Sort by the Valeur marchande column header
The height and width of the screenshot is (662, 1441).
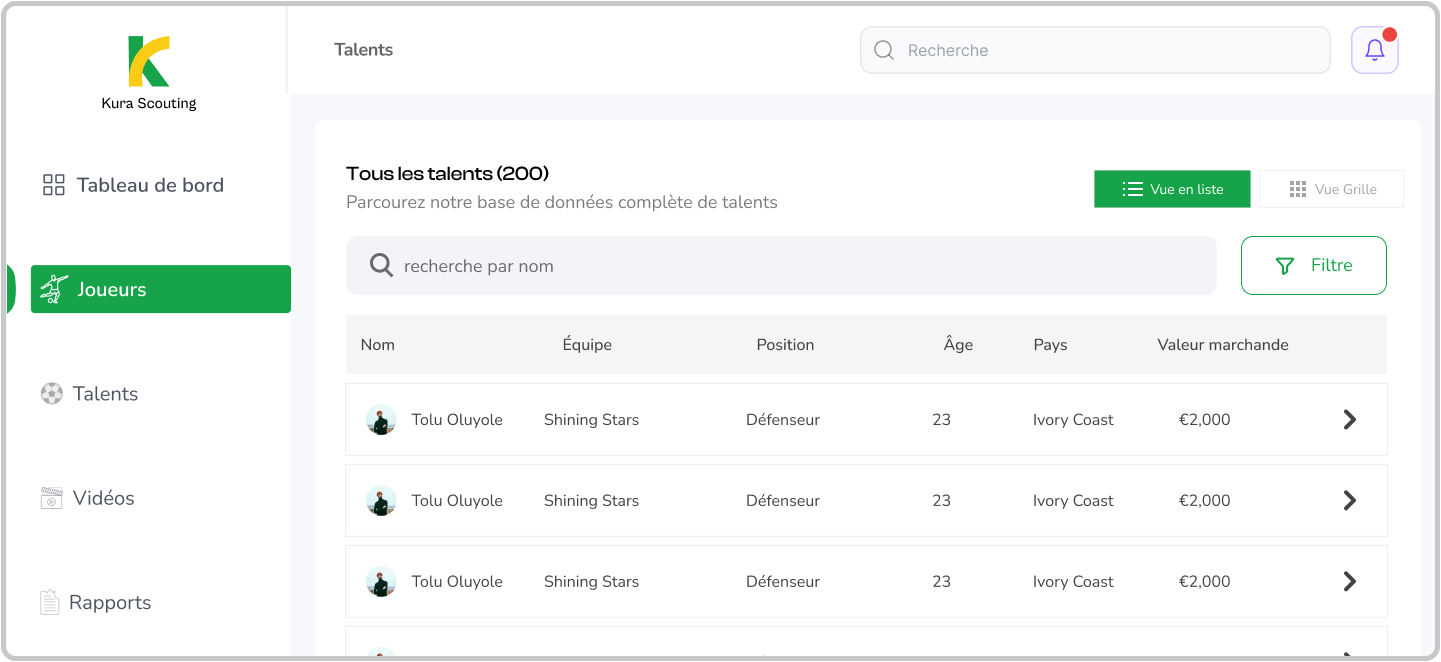(x=1222, y=345)
